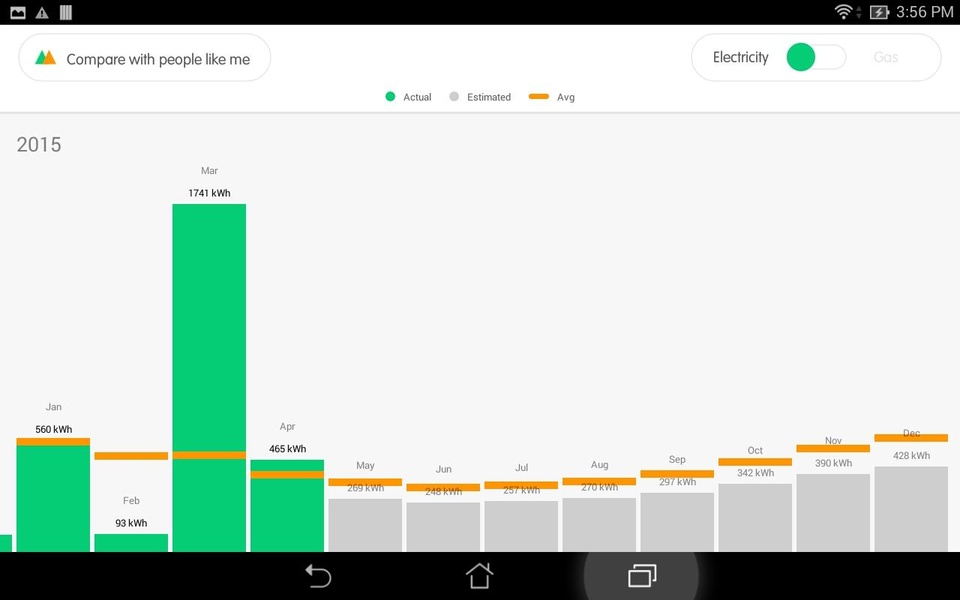
Task: Tap the 390 kWh November label
Action: 833,463
